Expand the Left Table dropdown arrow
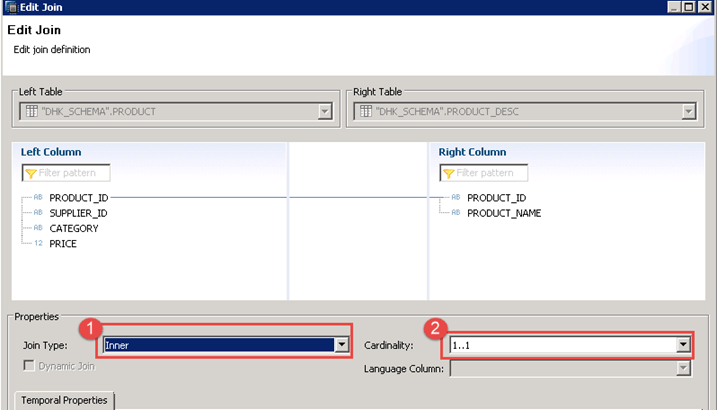Viewport: 717px width, 410px height. 324,112
